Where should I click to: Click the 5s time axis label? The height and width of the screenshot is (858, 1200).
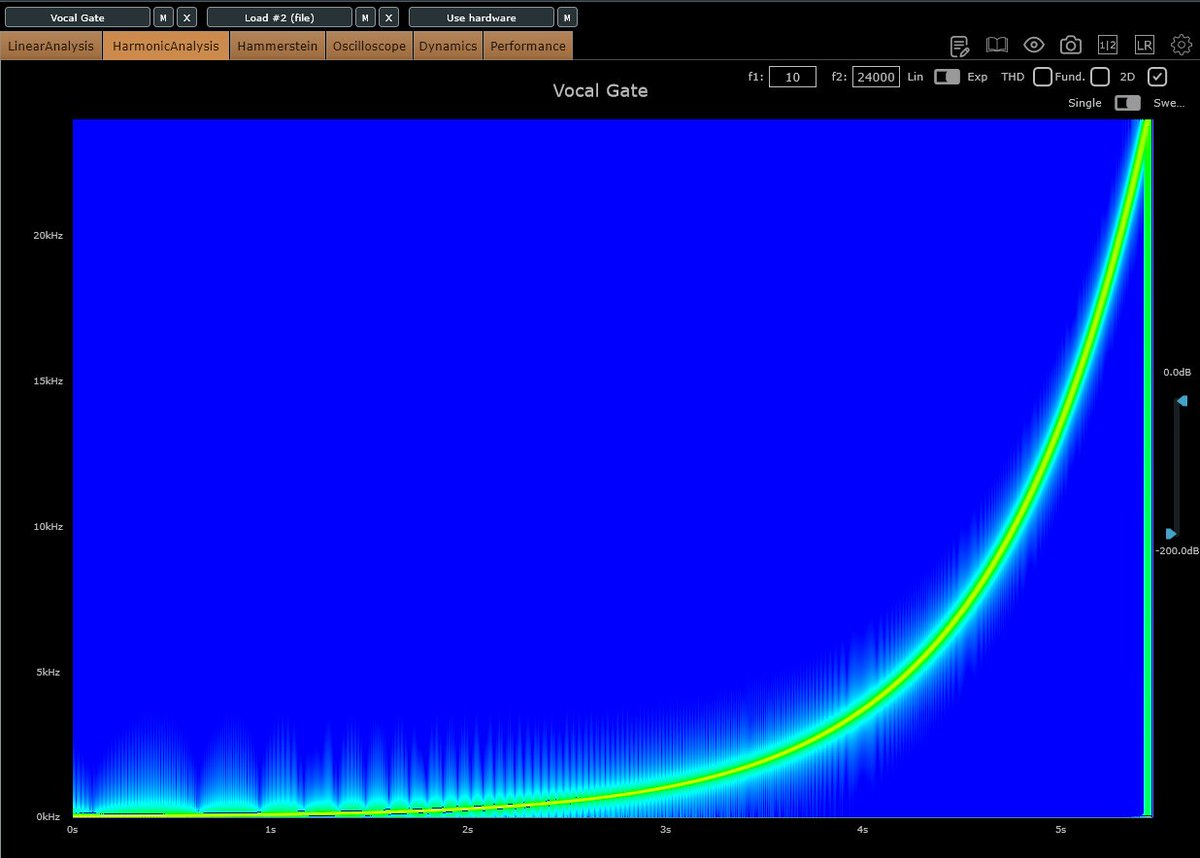1060,830
